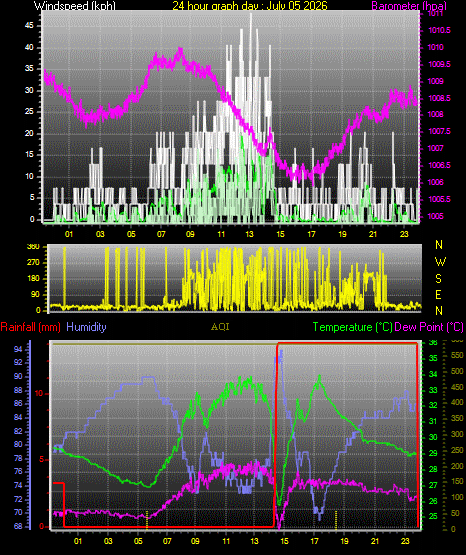Pick the 100 label on AQI axis
The height and width of the screenshot is (555, 466).
tap(458, 497)
